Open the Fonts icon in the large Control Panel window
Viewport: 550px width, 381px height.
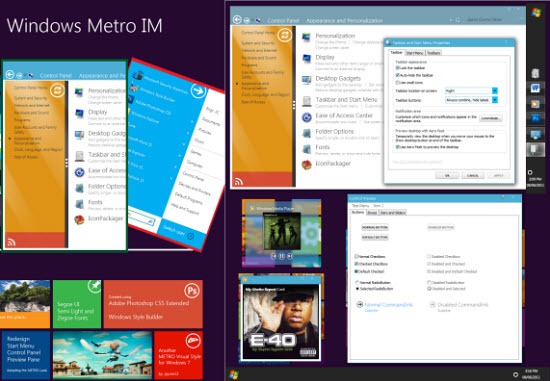(x=306, y=149)
